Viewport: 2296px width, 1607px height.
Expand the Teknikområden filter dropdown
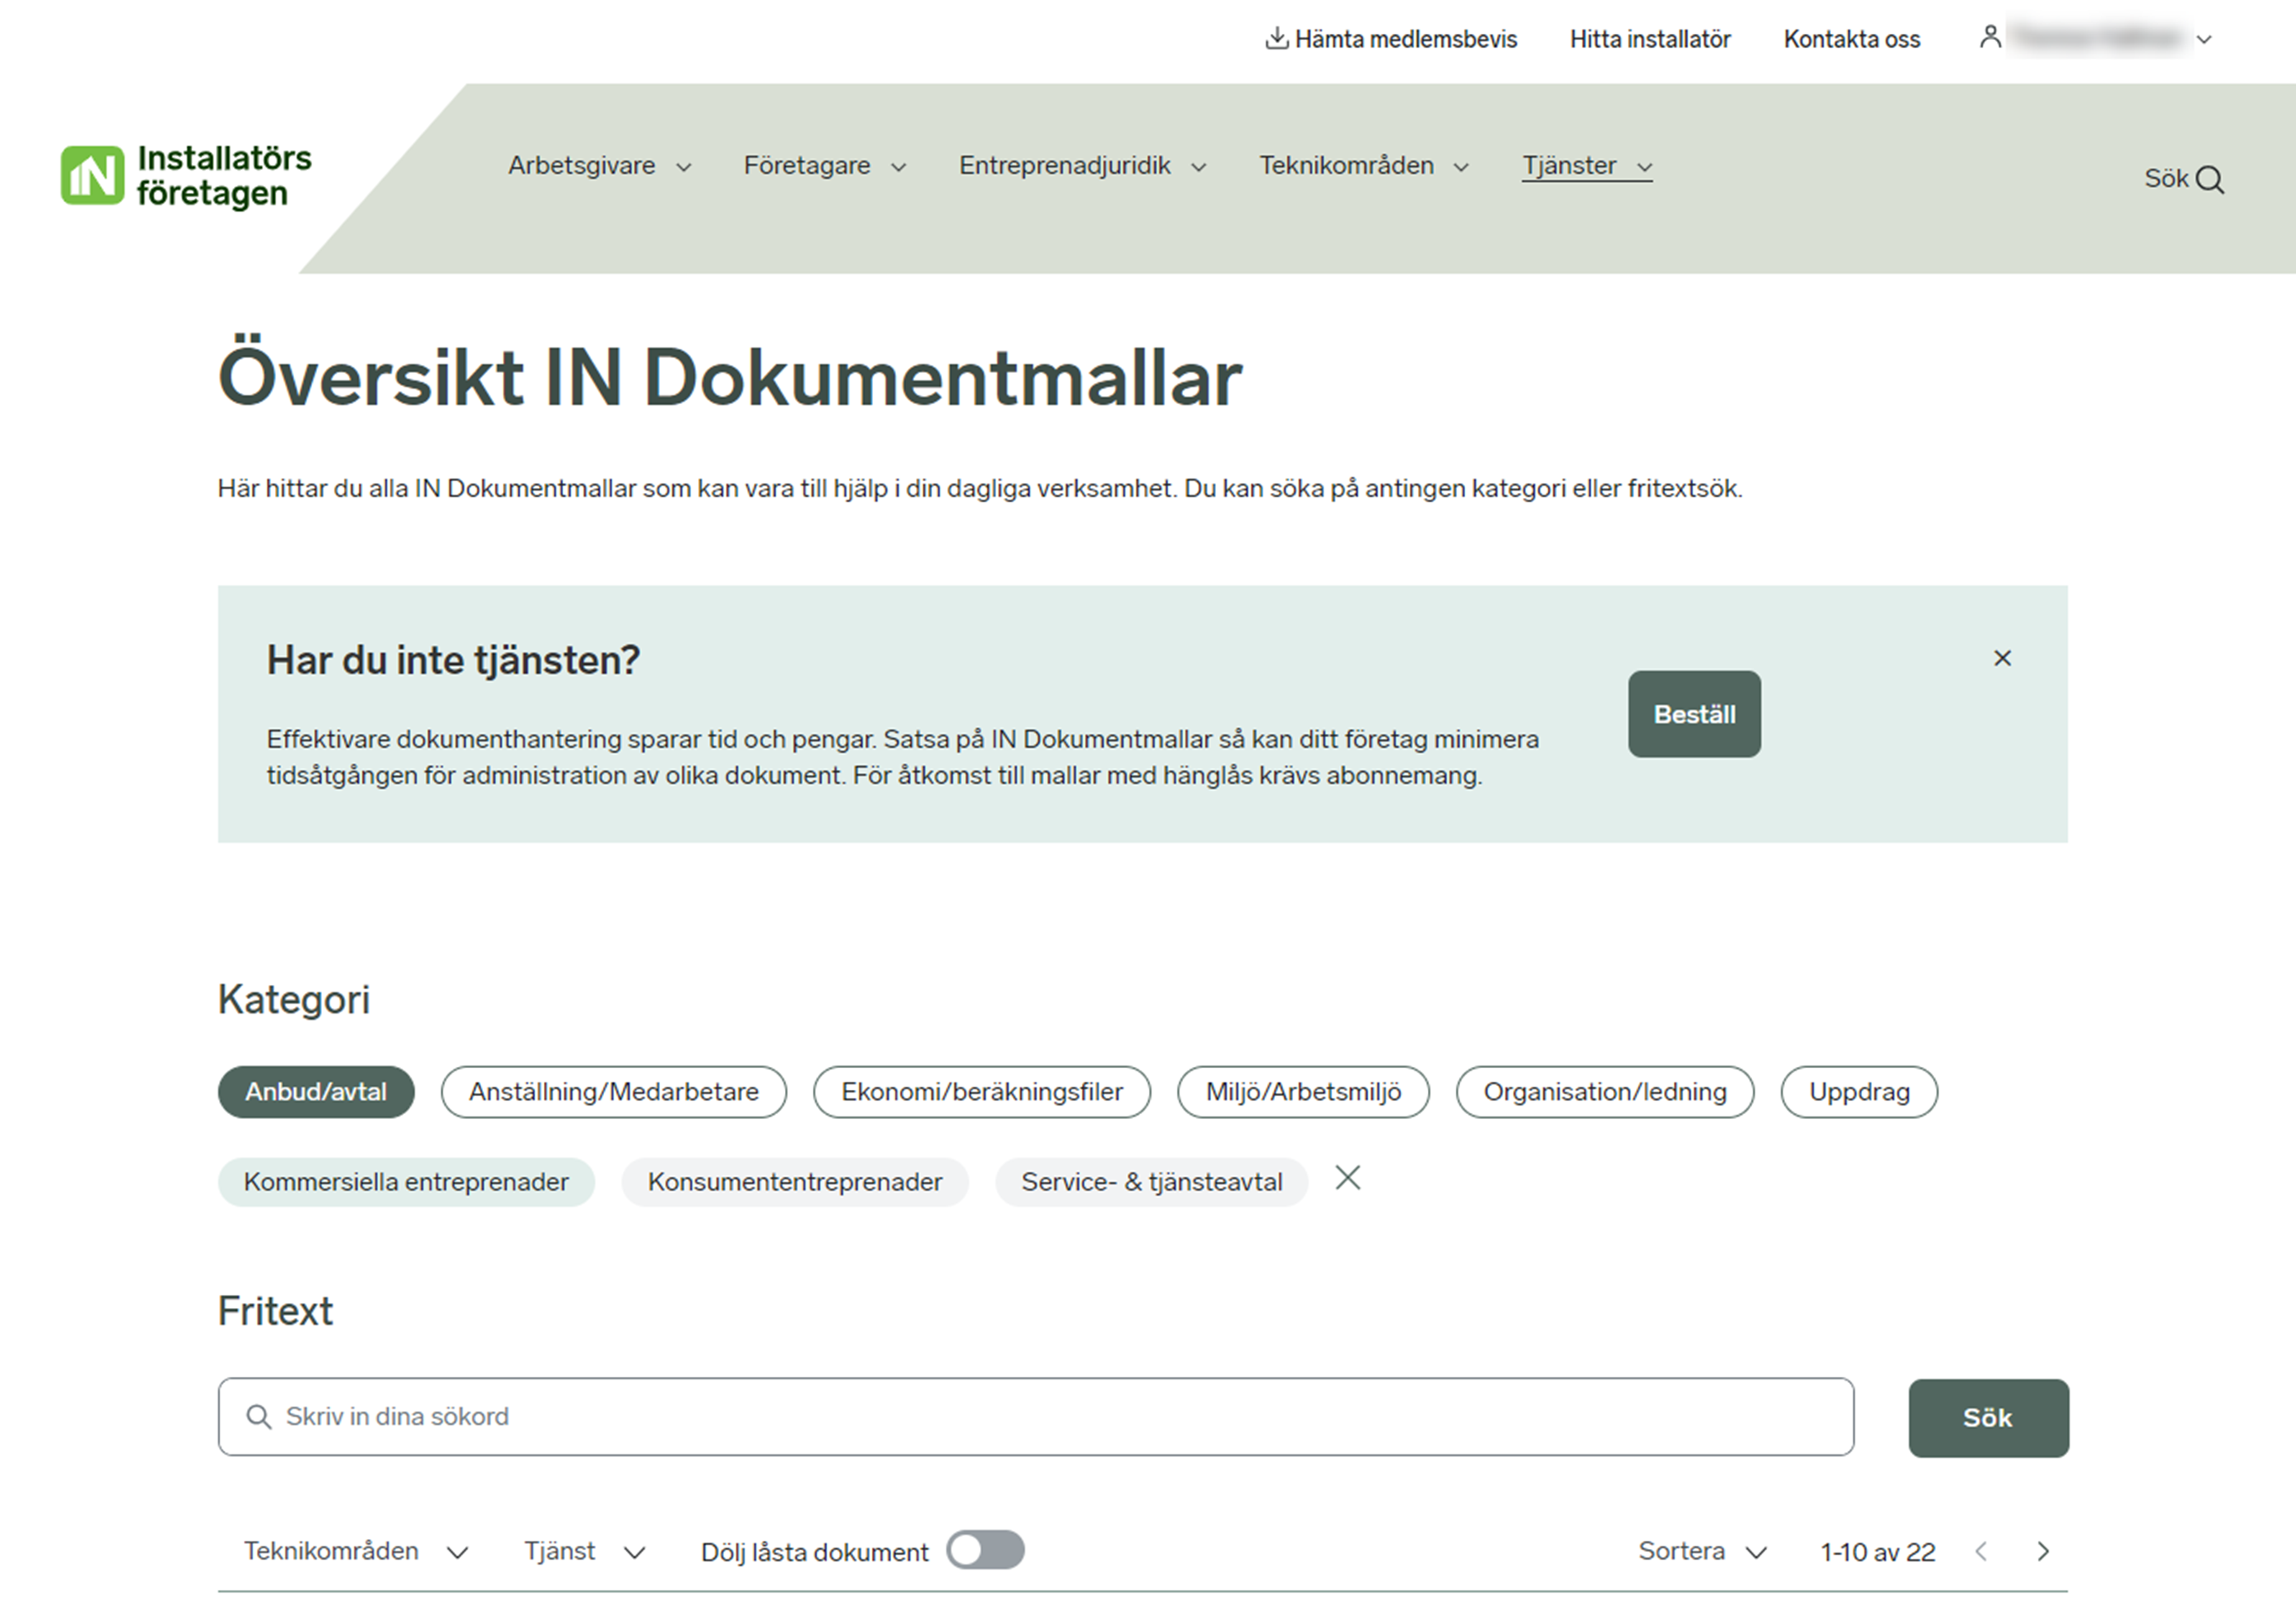[356, 1551]
